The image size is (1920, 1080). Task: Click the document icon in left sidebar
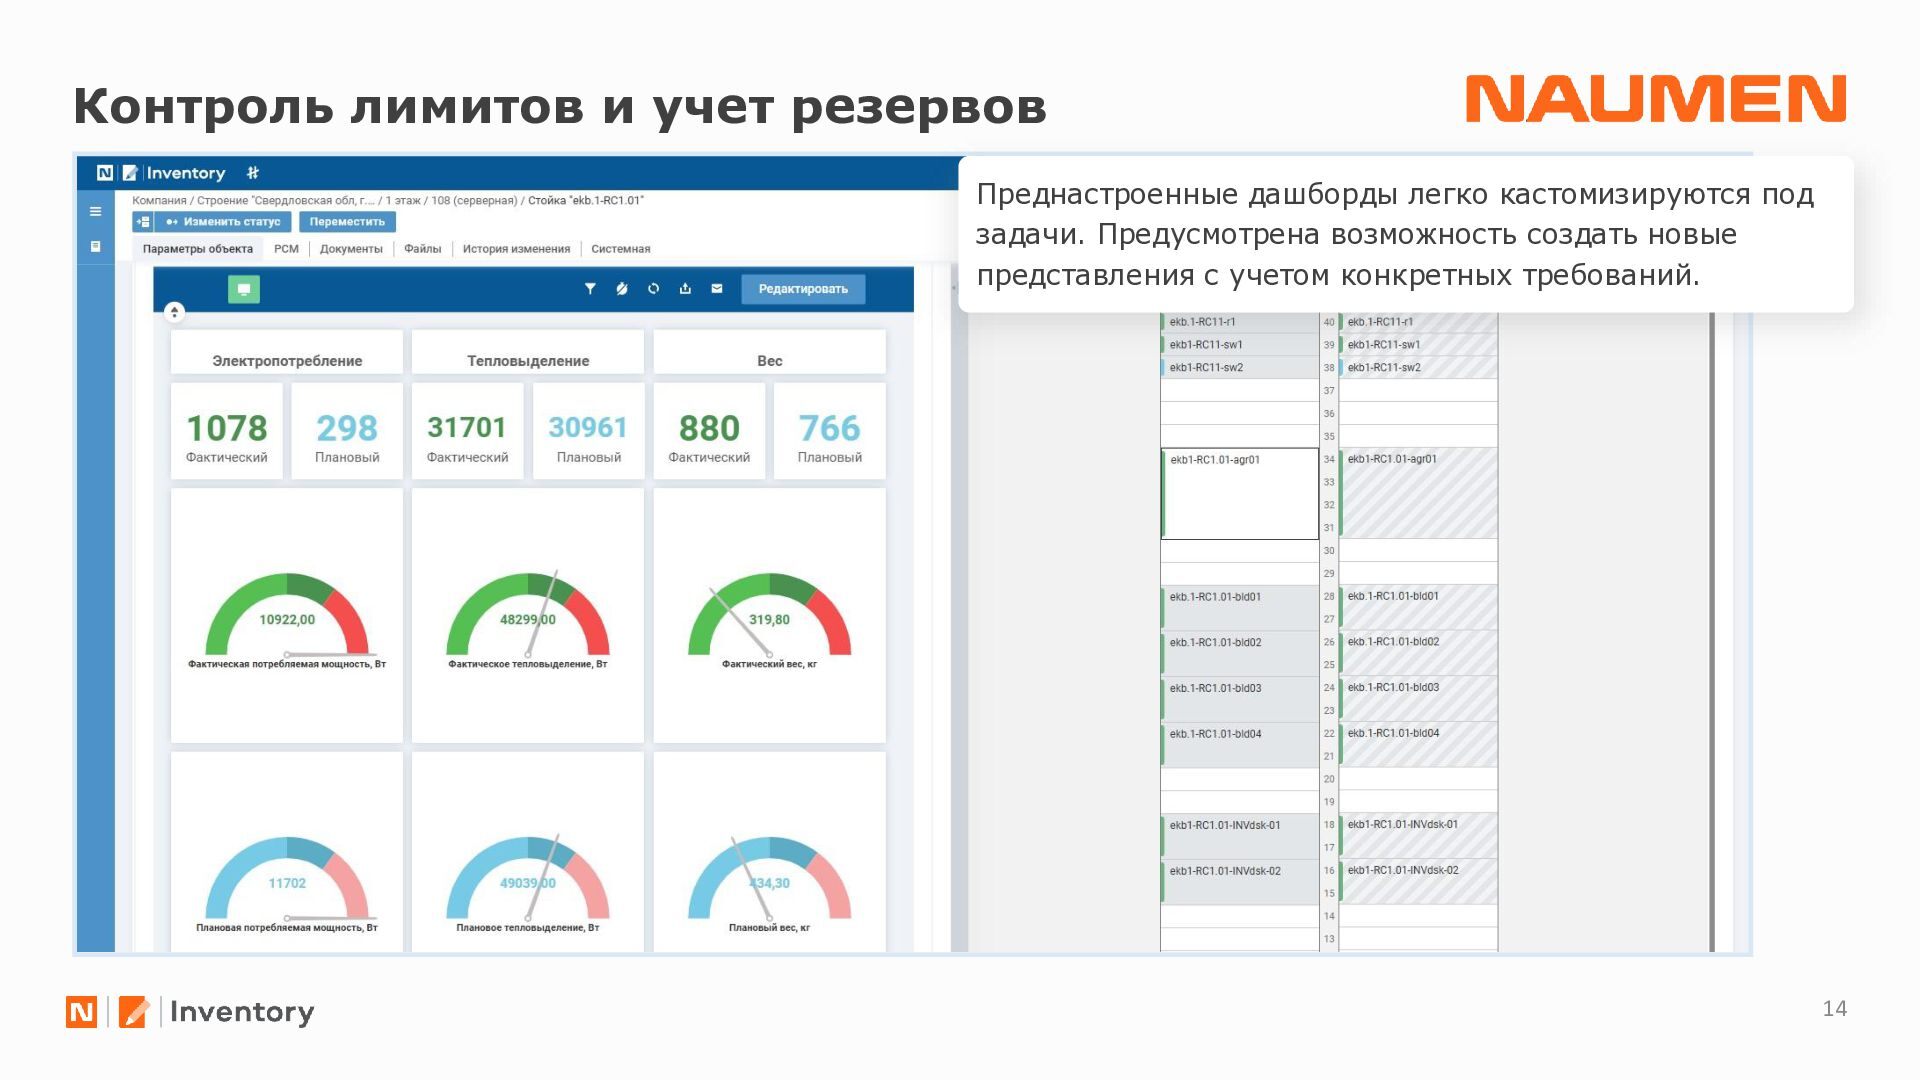pos(95,246)
